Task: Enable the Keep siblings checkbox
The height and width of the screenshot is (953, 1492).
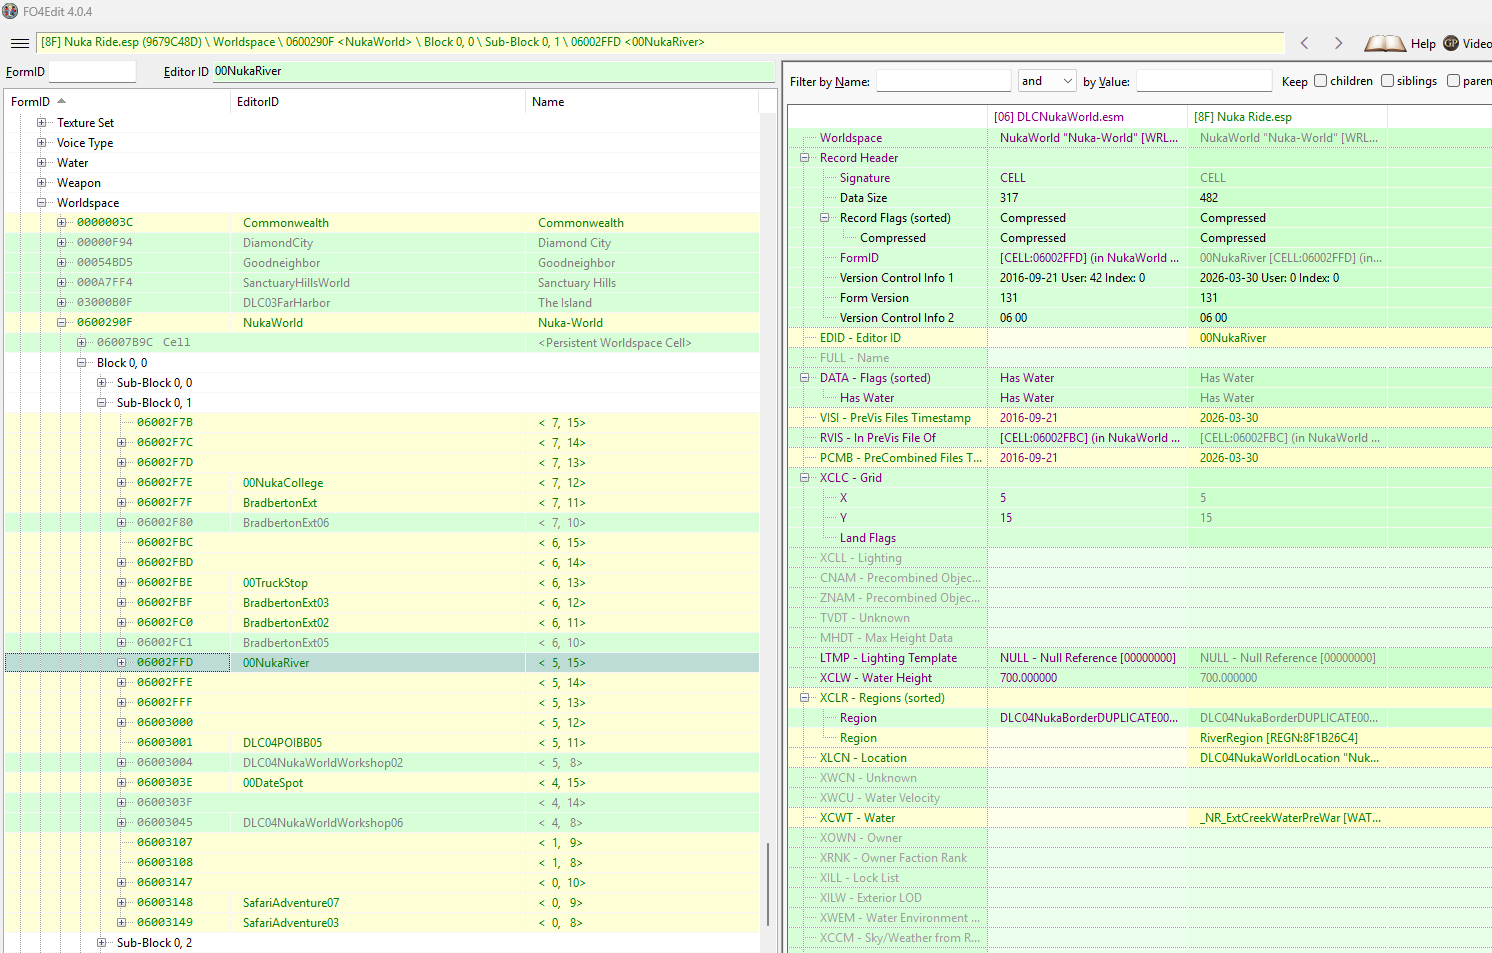Action: point(1387,81)
